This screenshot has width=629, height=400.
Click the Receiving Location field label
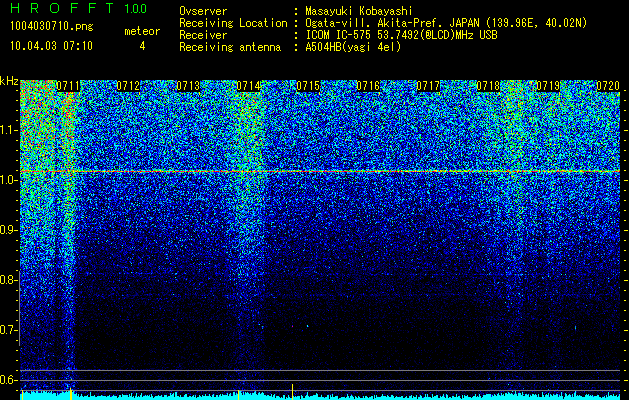click(233, 23)
